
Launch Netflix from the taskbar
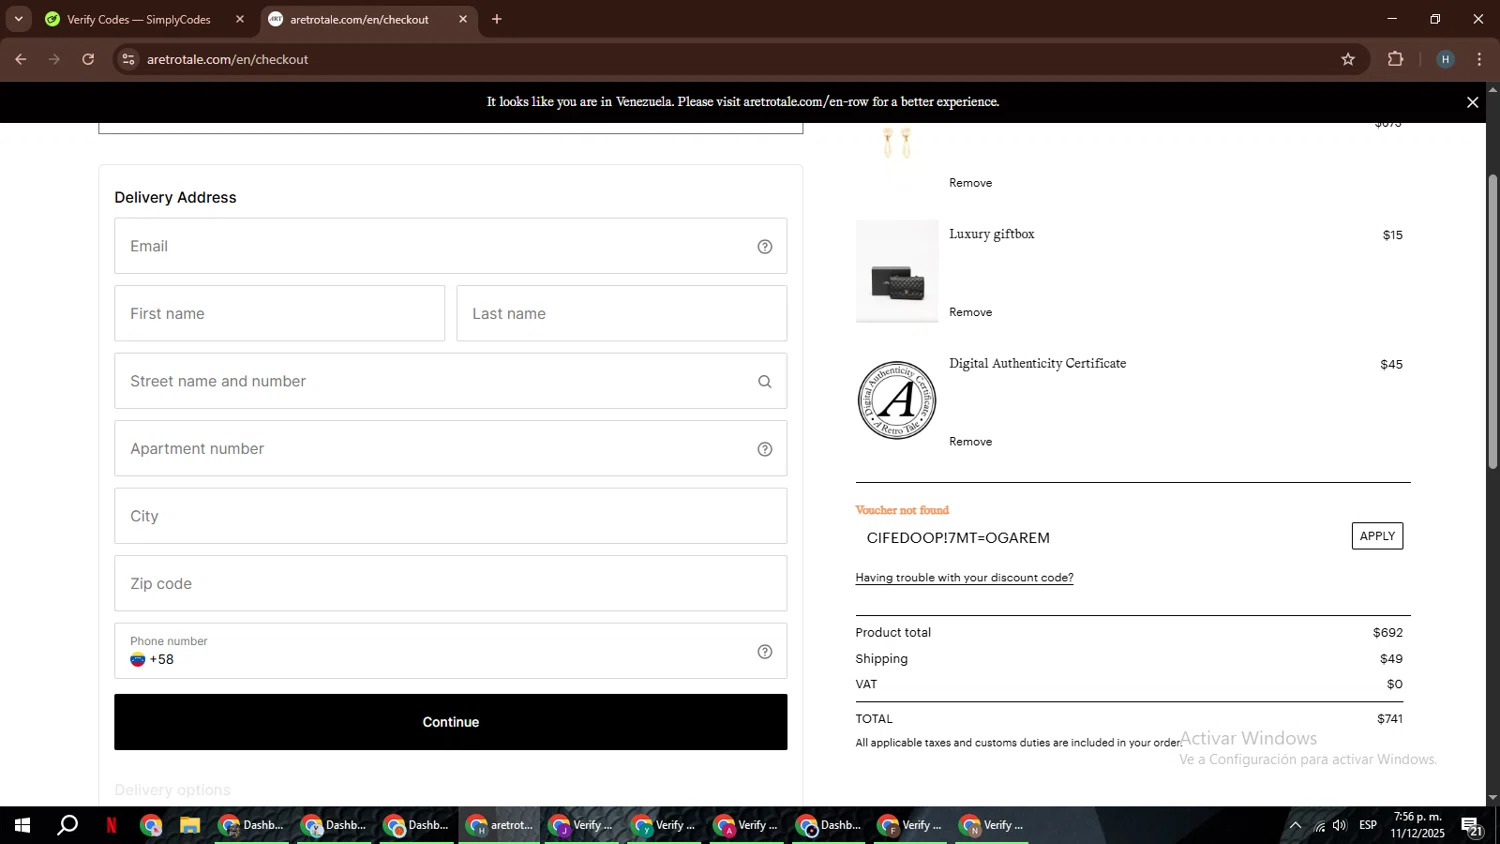(111, 826)
